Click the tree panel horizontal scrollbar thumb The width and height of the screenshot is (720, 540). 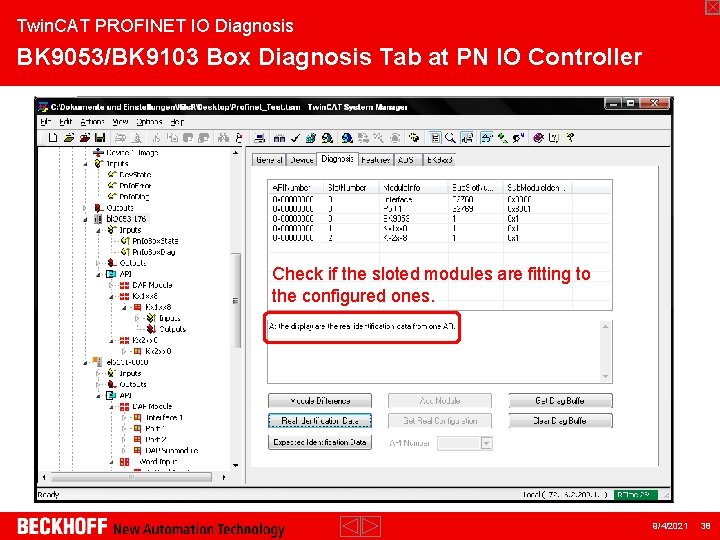point(131,477)
